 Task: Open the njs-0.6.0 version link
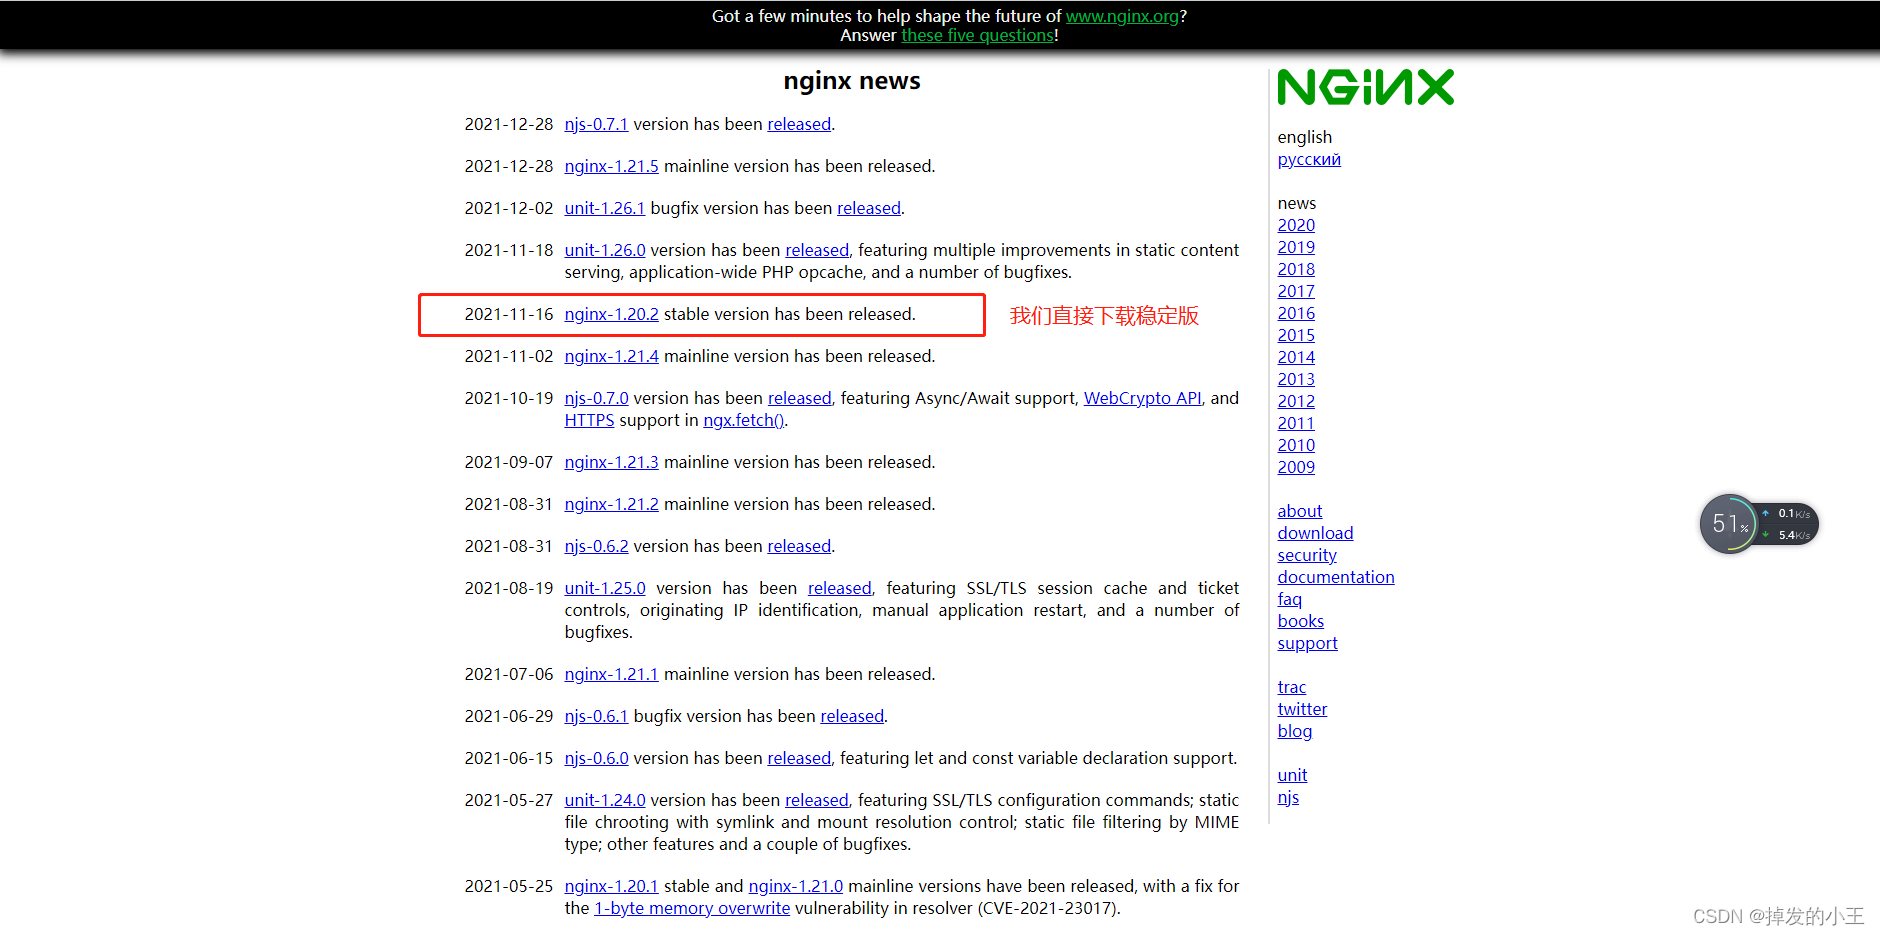[x=596, y=758]
